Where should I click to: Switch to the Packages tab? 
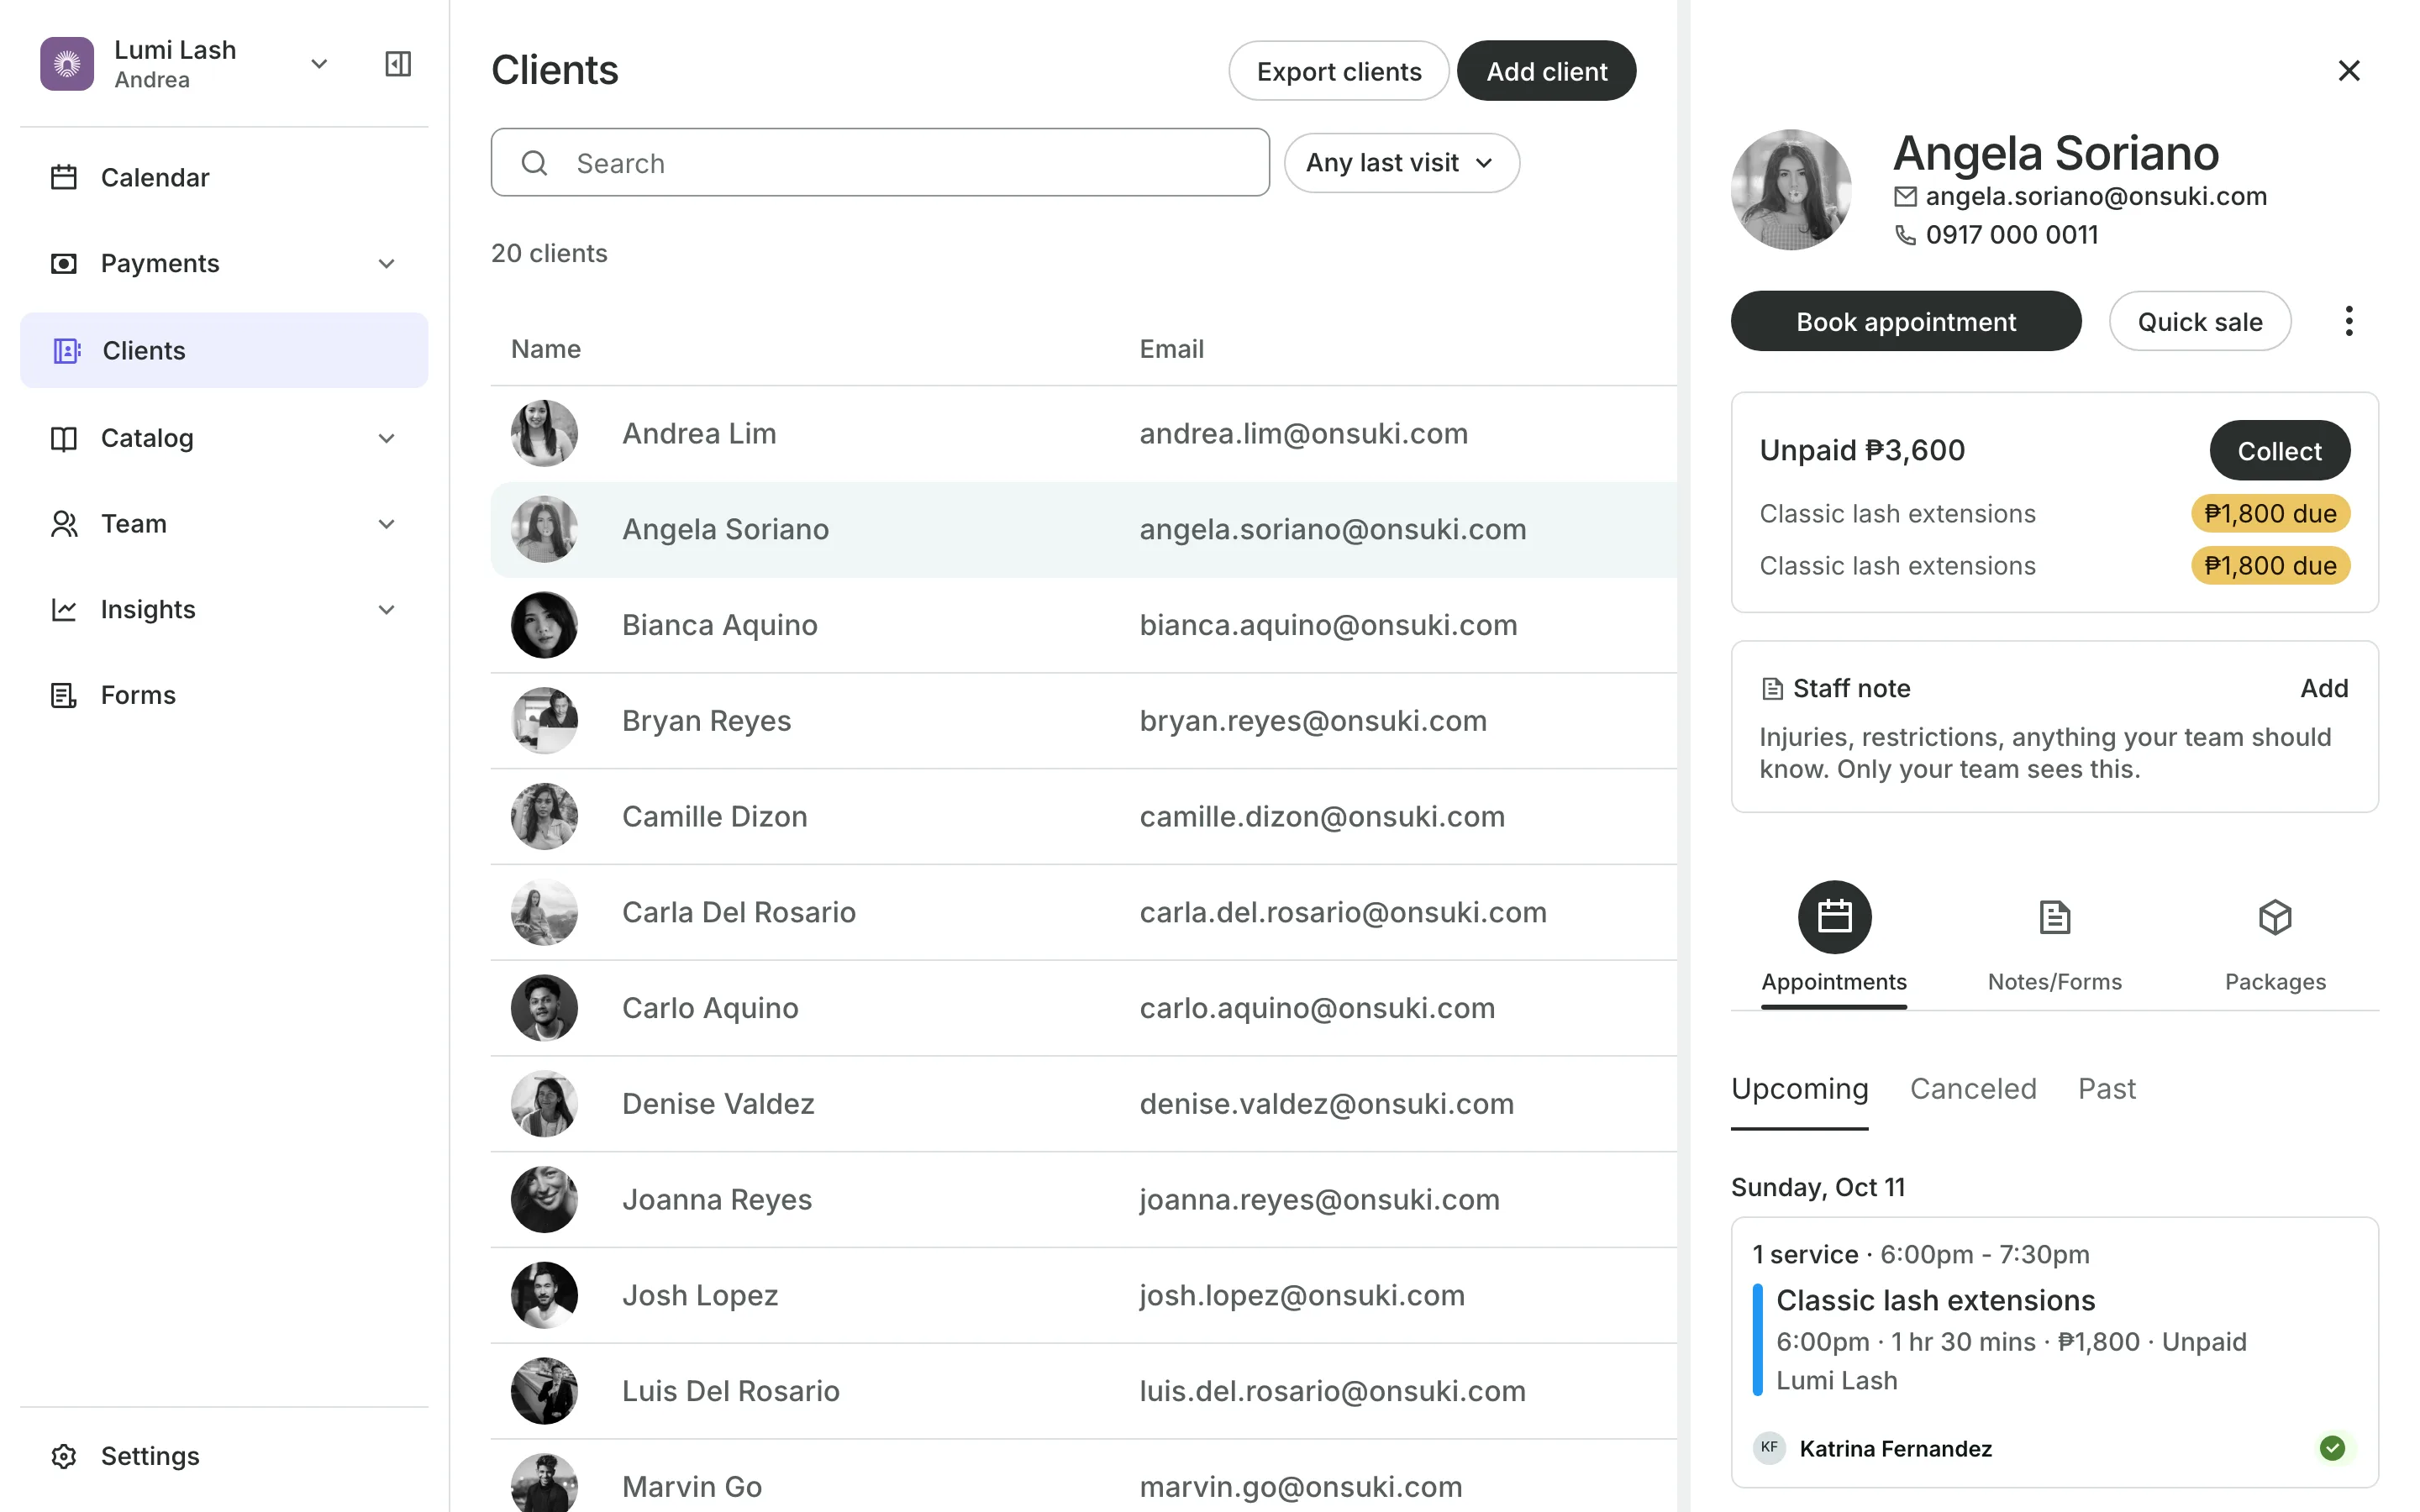(x=2275, y=939)
